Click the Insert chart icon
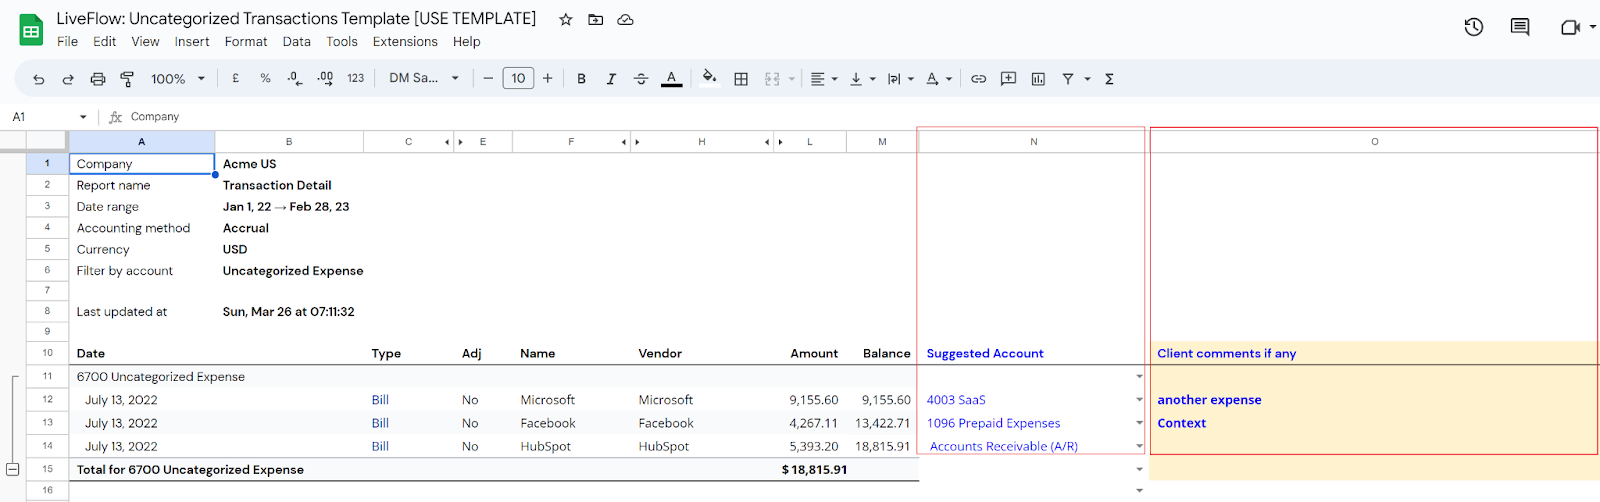 pos(1038,79)
